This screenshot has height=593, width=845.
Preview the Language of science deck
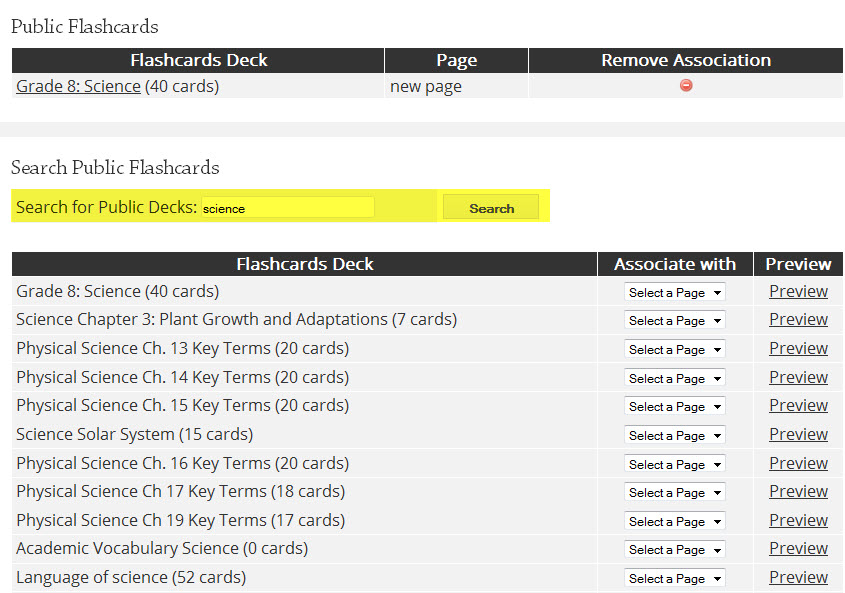tap(798, 577)
